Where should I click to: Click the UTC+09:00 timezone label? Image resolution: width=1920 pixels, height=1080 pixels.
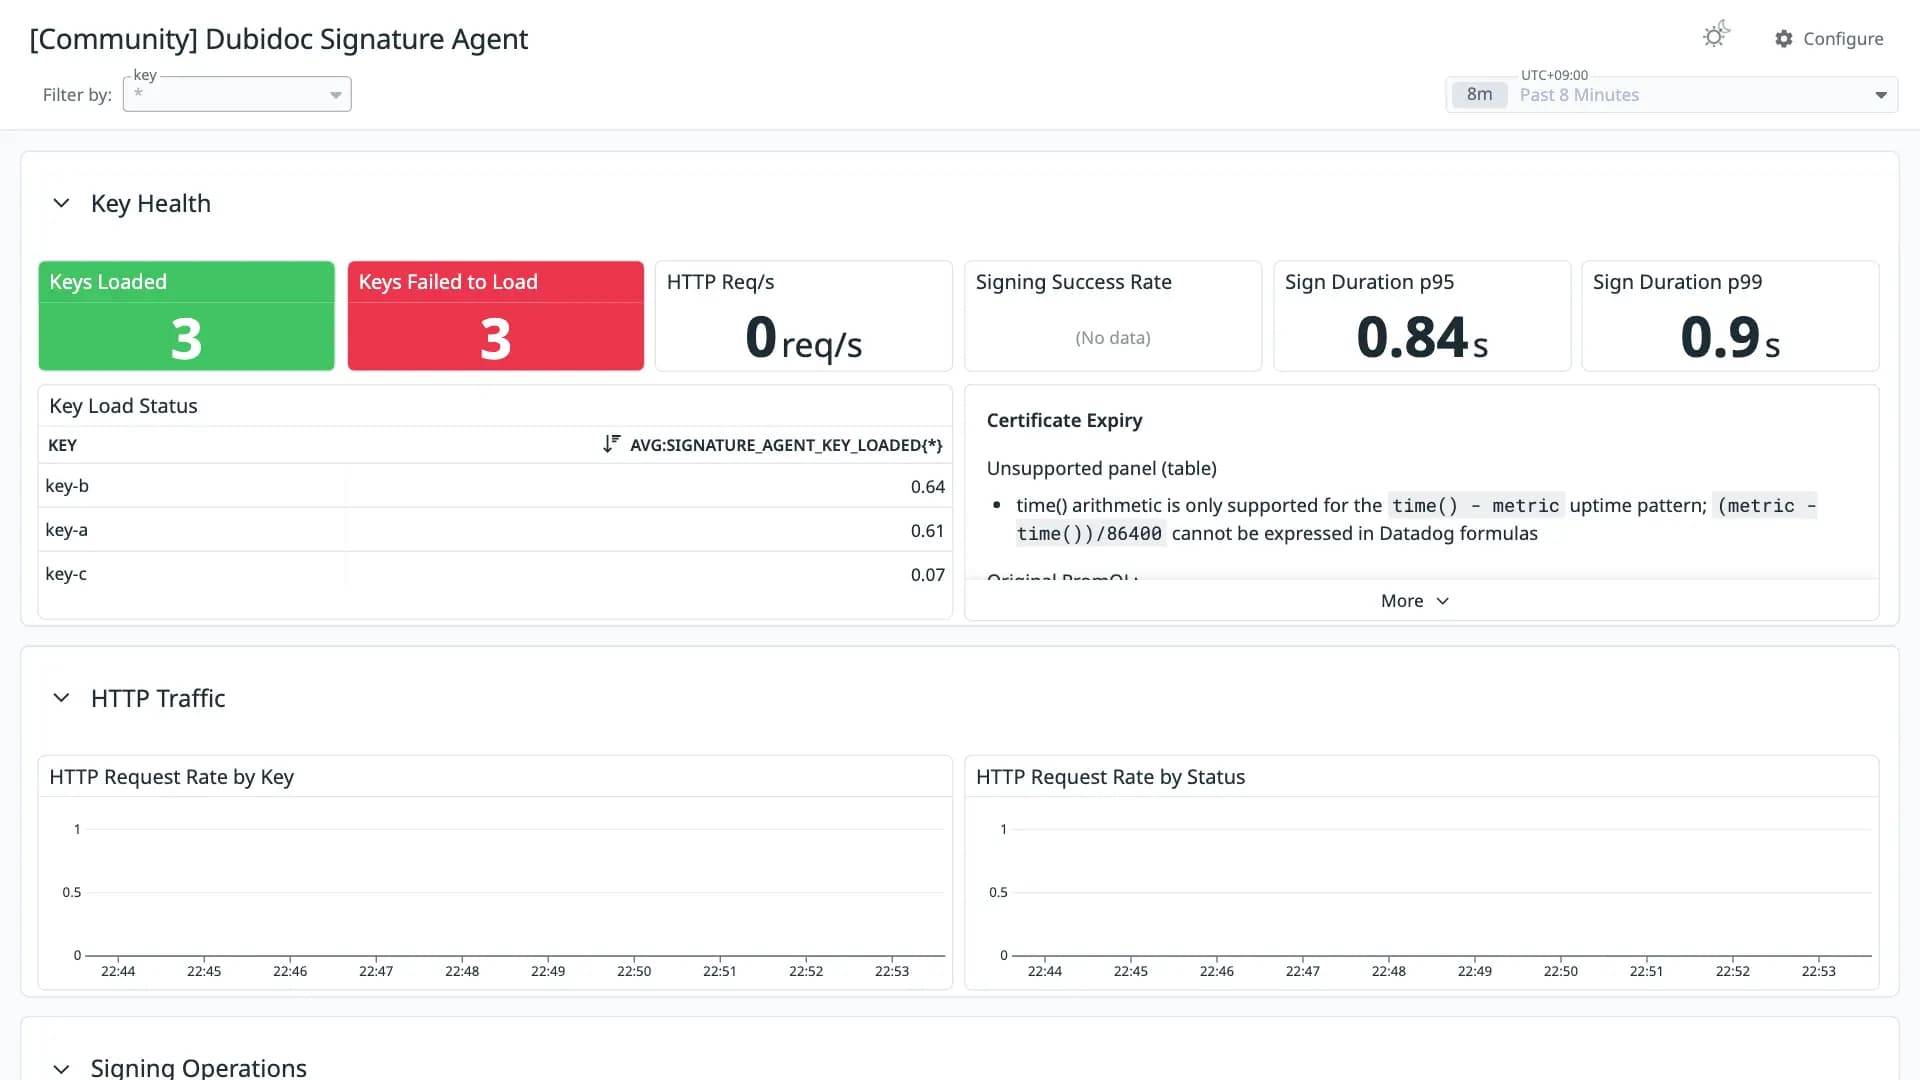1554,75
